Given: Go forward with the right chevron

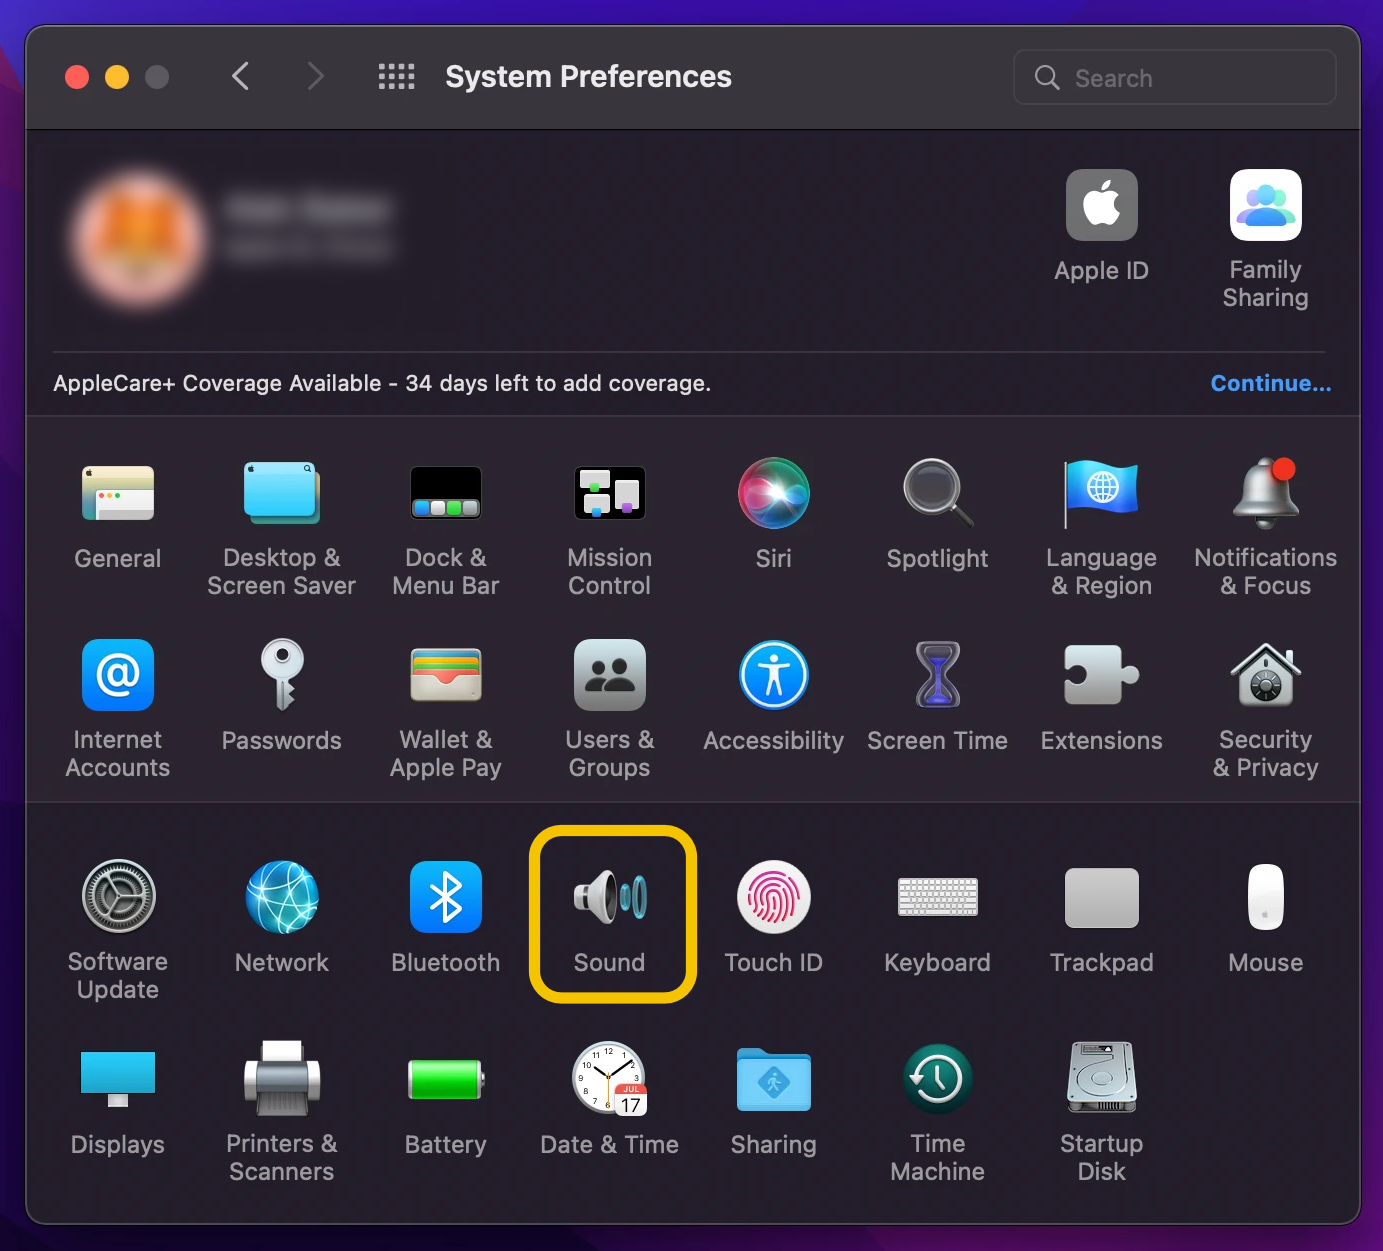Looking at the screenshot, I should tap(316, 76).
